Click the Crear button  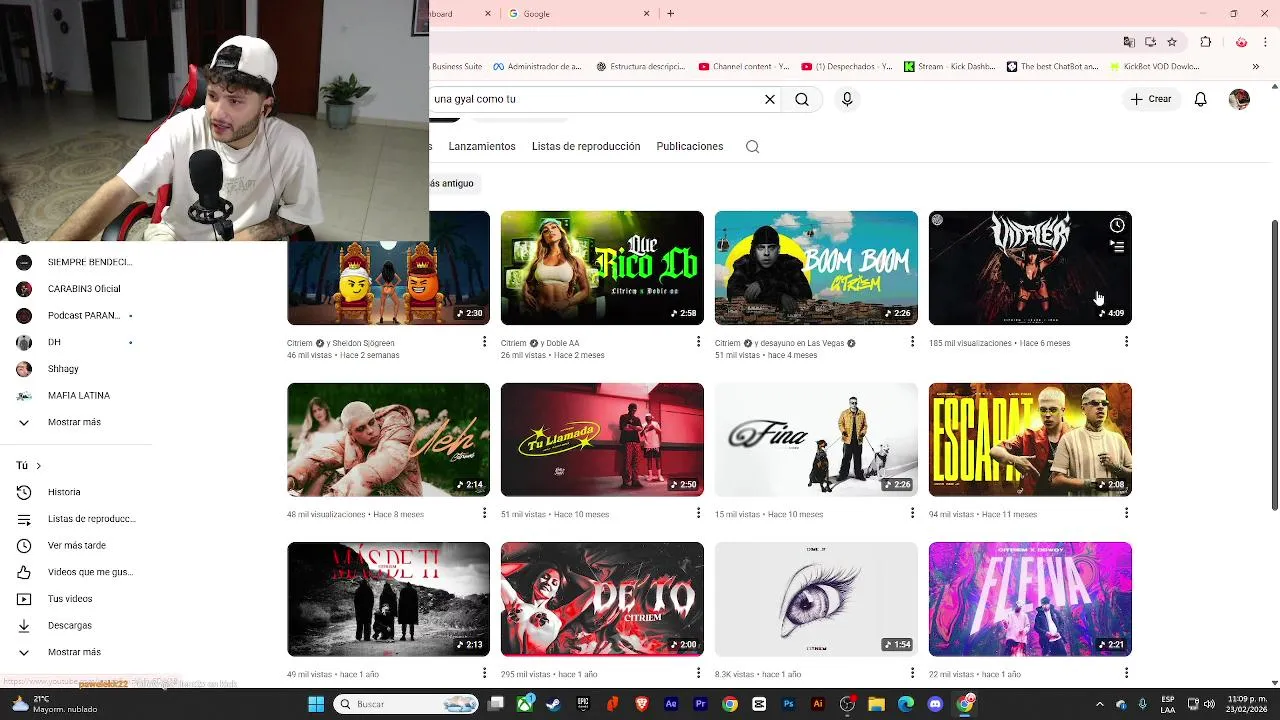pos(1151,99)
